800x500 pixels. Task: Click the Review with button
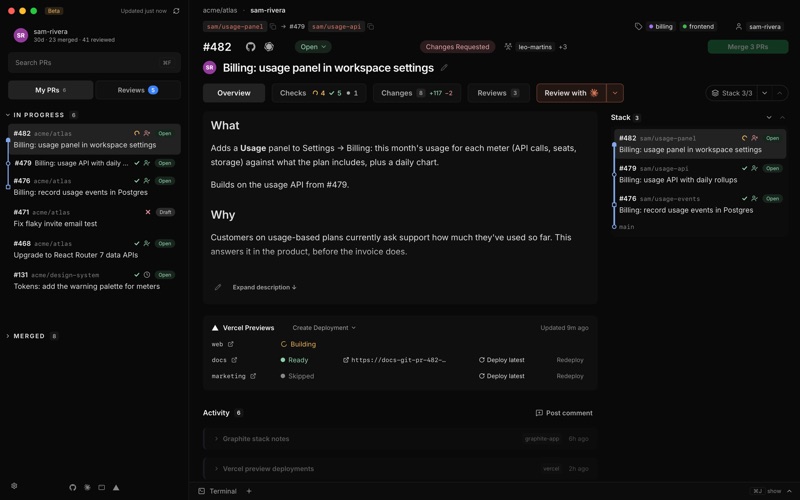(571, 93)
